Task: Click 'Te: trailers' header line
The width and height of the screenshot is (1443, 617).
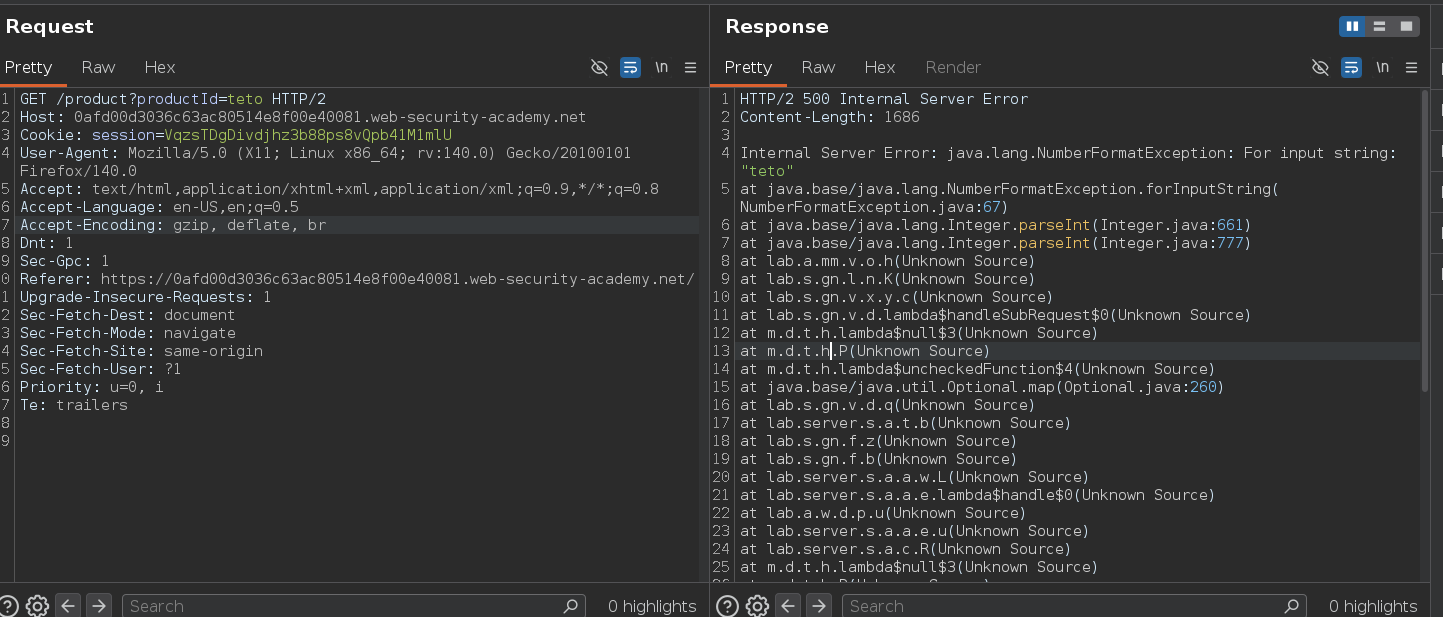Action: click(74, 405)
